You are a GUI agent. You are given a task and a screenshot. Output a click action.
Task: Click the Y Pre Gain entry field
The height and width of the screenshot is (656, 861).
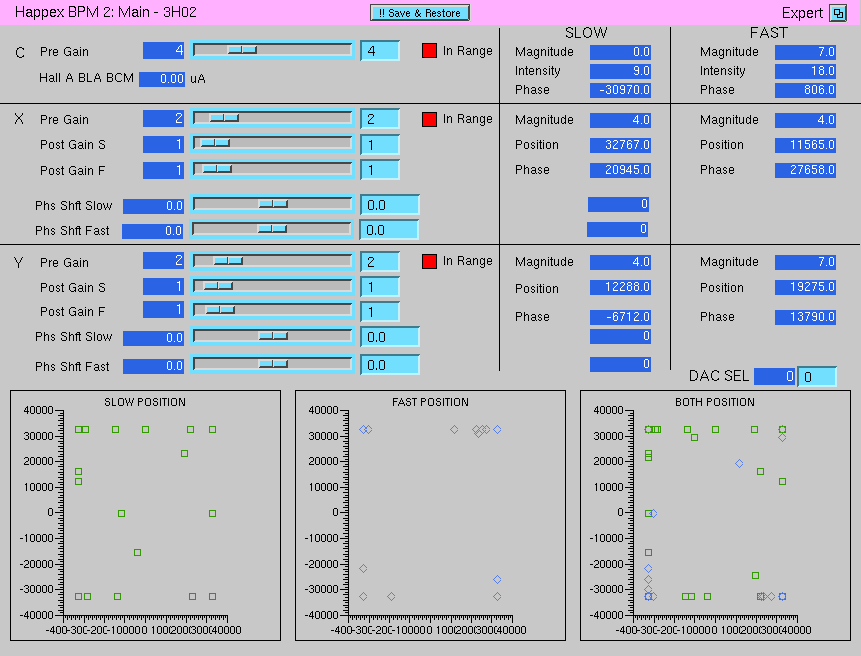[380, 262]
